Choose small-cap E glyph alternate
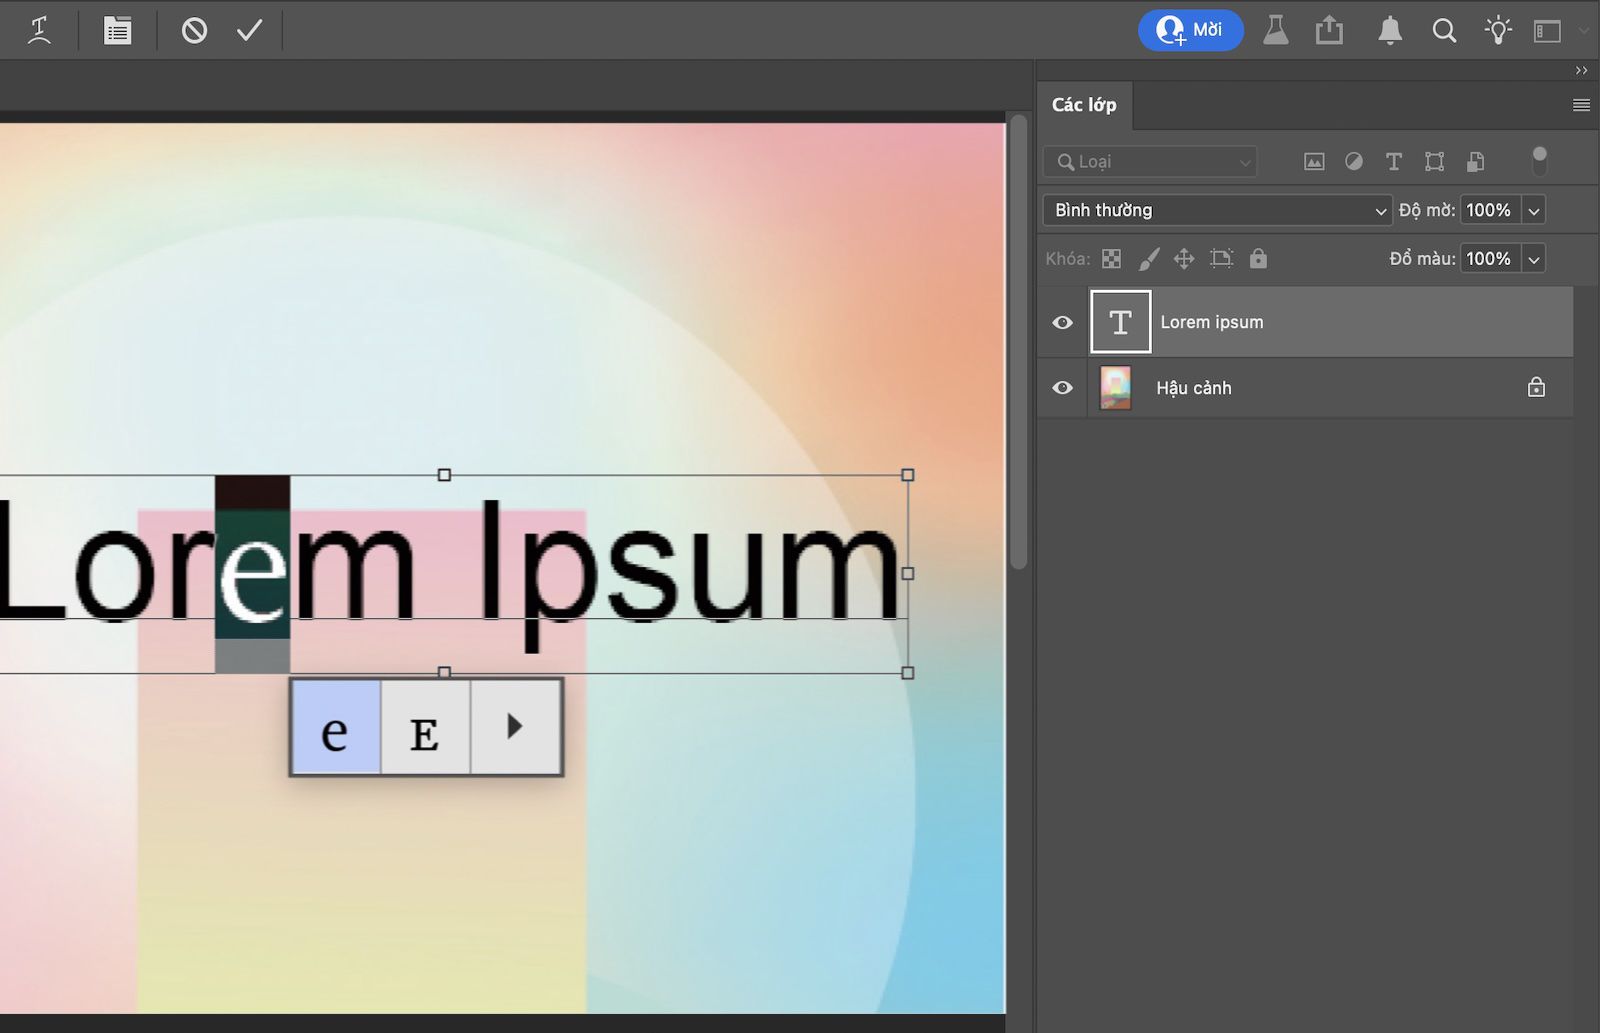Image resolution: width=1600 pixels, height=1033 pixels. coord(425,727)
